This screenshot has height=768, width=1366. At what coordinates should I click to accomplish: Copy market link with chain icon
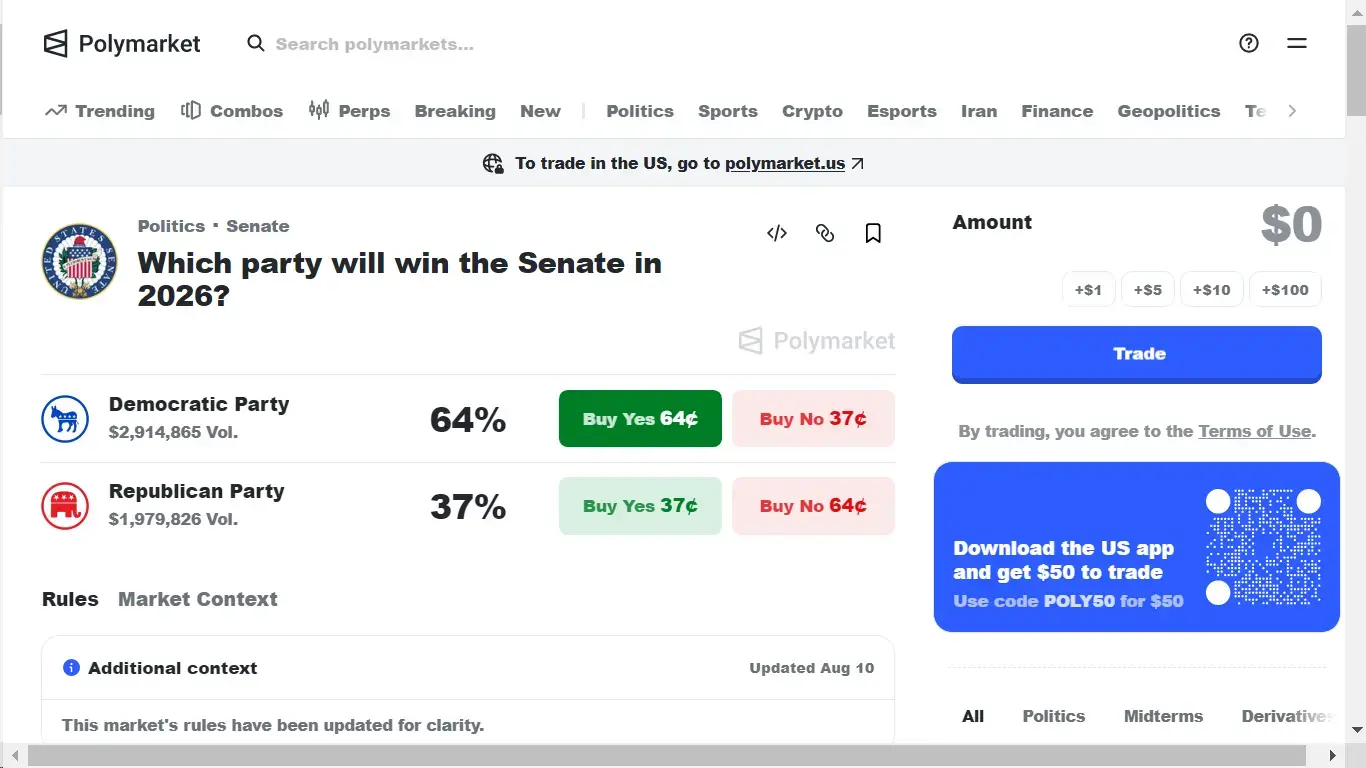pyautogui.click(x=825, y=233)
